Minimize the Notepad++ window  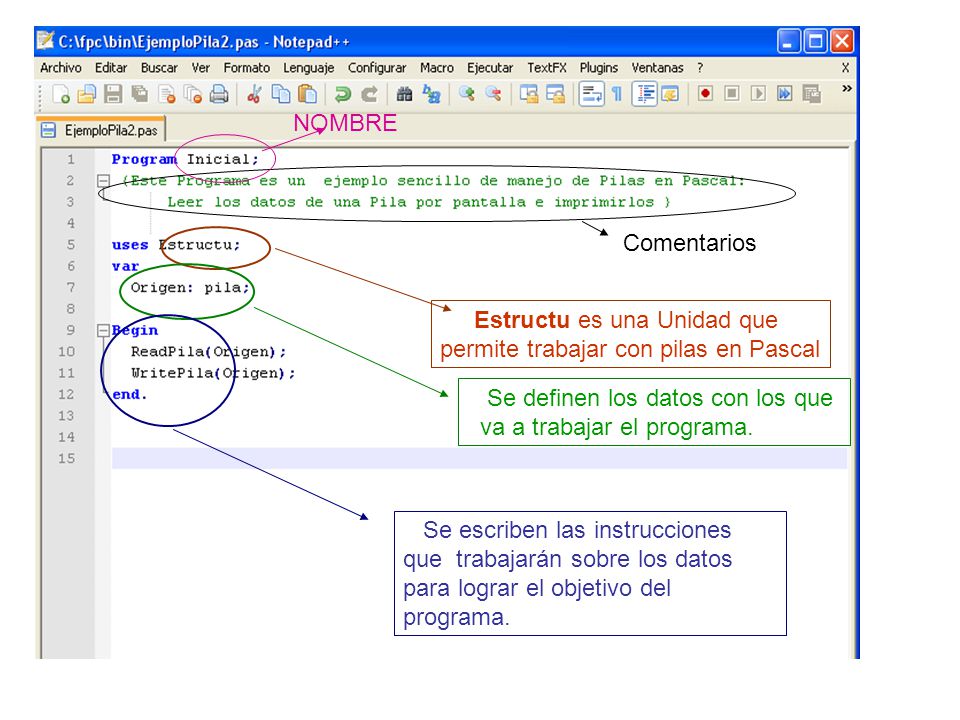pos(789,42)
